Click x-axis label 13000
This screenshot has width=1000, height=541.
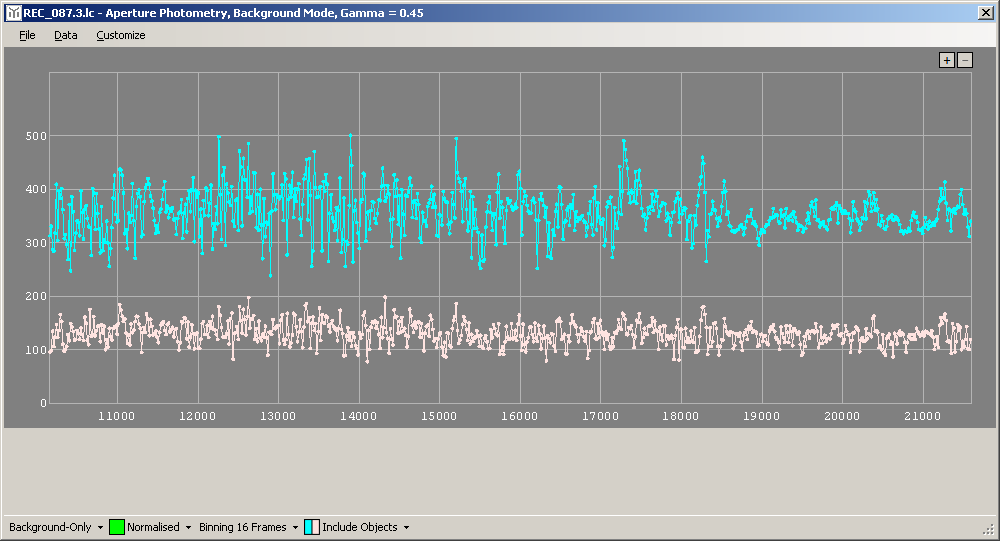(278, 416)
